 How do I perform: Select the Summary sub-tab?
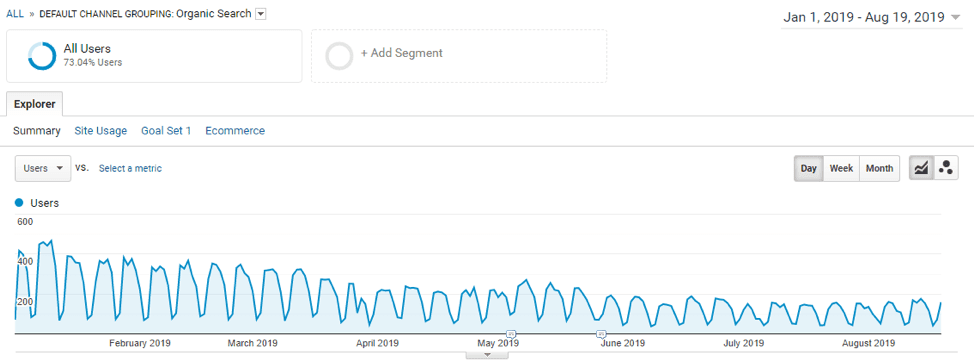click(37, 131)
